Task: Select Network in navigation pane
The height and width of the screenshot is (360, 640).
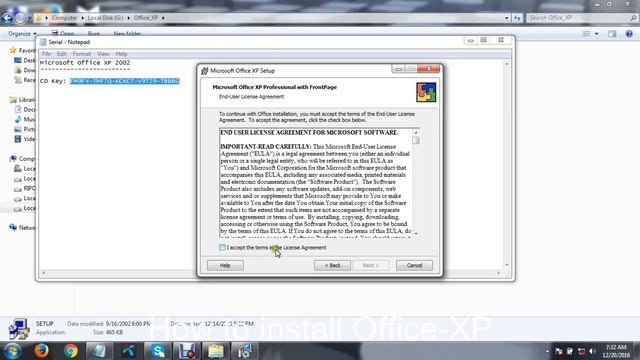Action: (x=23, y=227)
